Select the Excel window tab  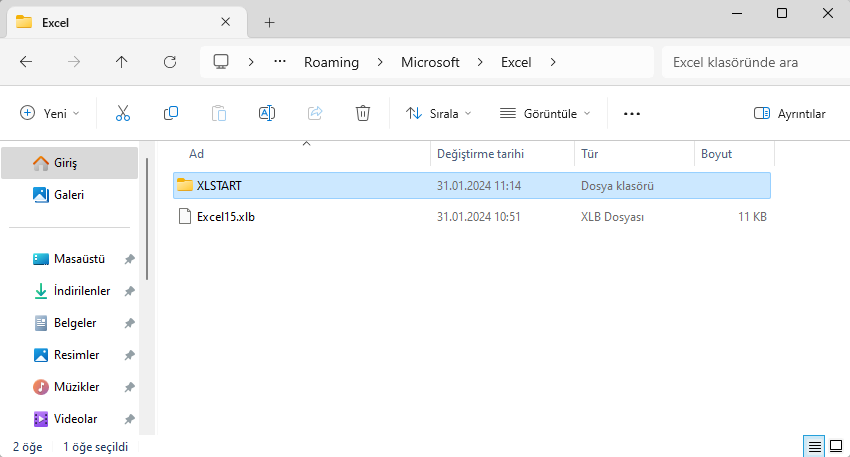pyautogui.click(x=127, y=22)
